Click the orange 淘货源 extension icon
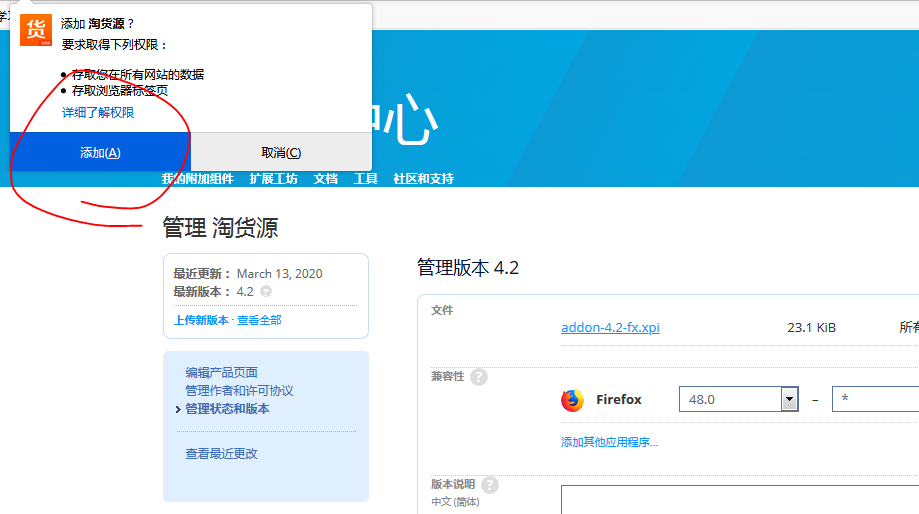The image size is (919, 514). click(x=36, y=30)
